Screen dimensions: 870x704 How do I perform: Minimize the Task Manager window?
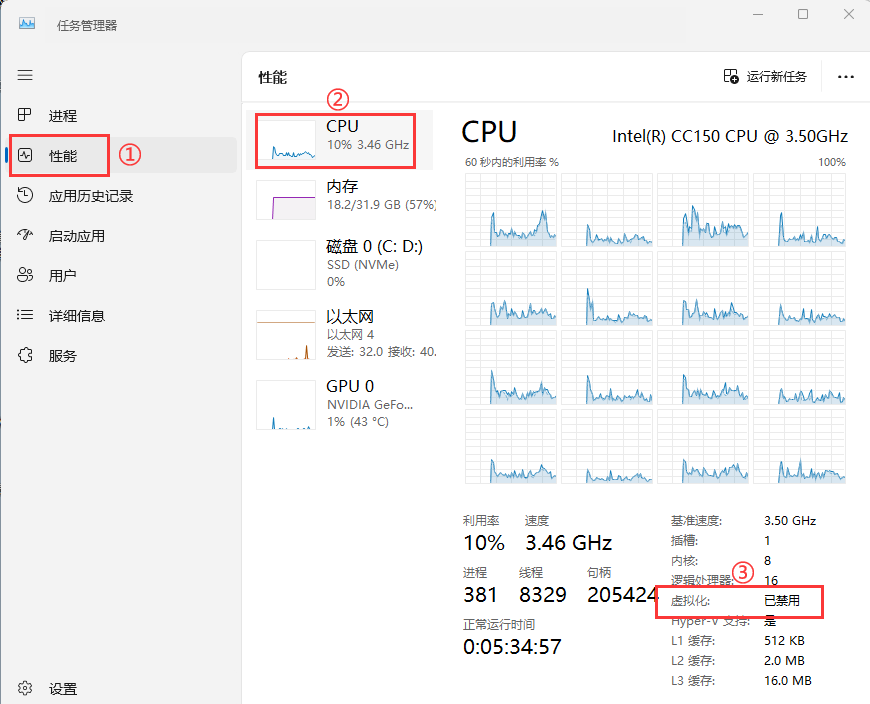tap(757, 15)
